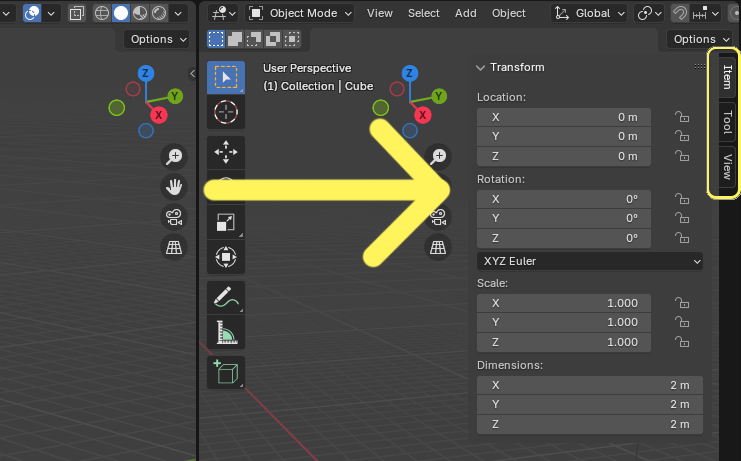
Task: Activate the Move tool
Action: pos(226,152)
